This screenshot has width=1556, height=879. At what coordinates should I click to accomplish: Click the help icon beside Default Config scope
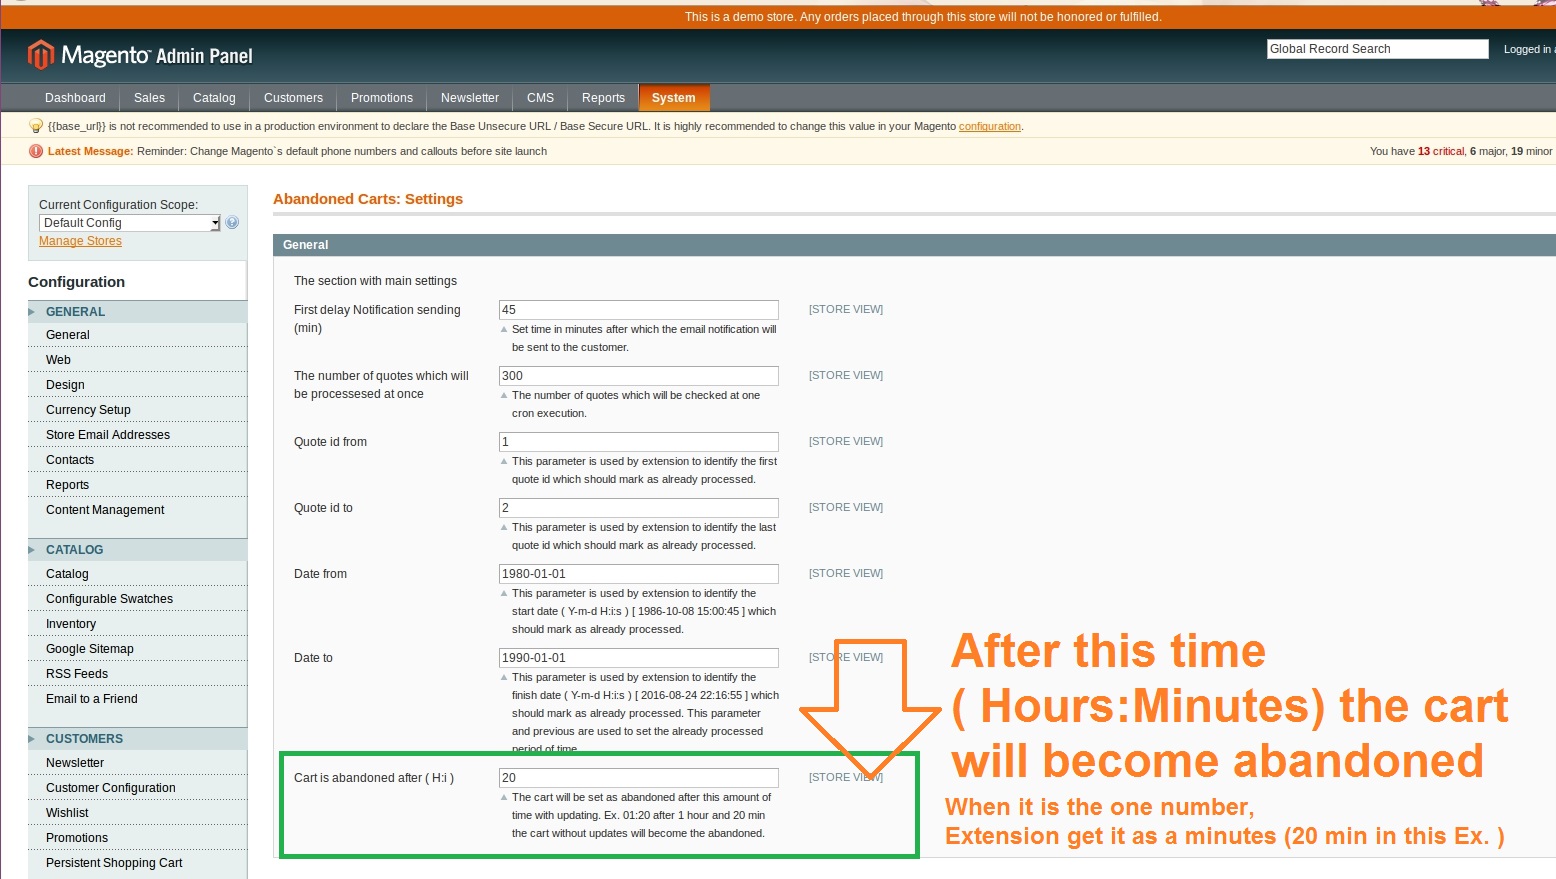pos(232,223)
